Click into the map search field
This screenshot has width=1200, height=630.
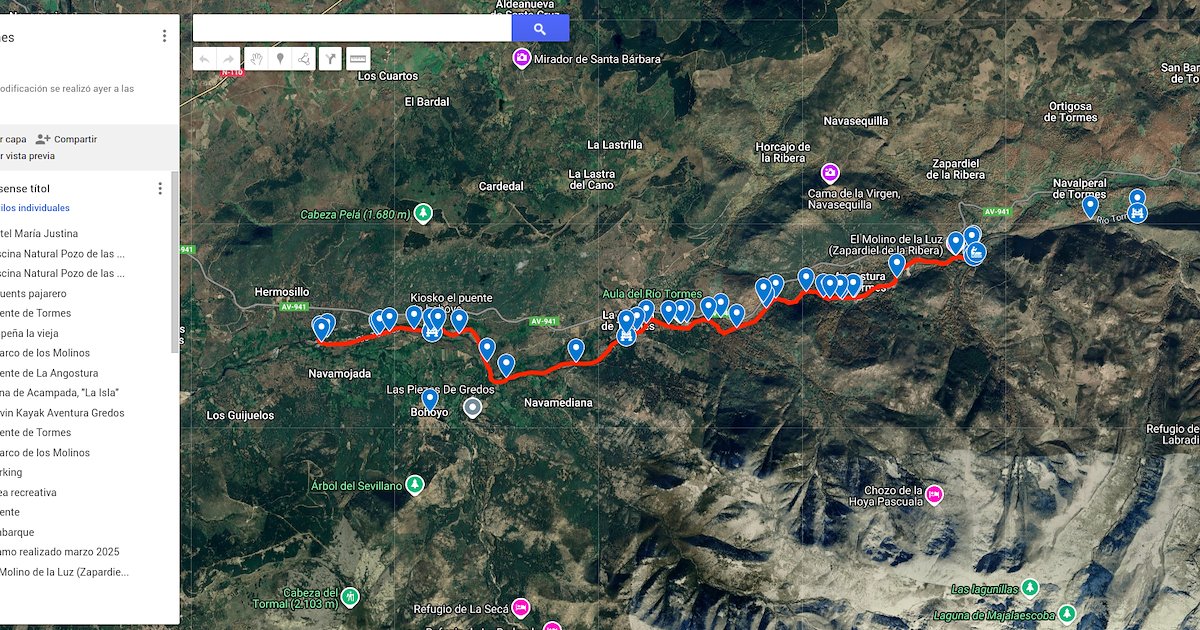click(352, 29)
